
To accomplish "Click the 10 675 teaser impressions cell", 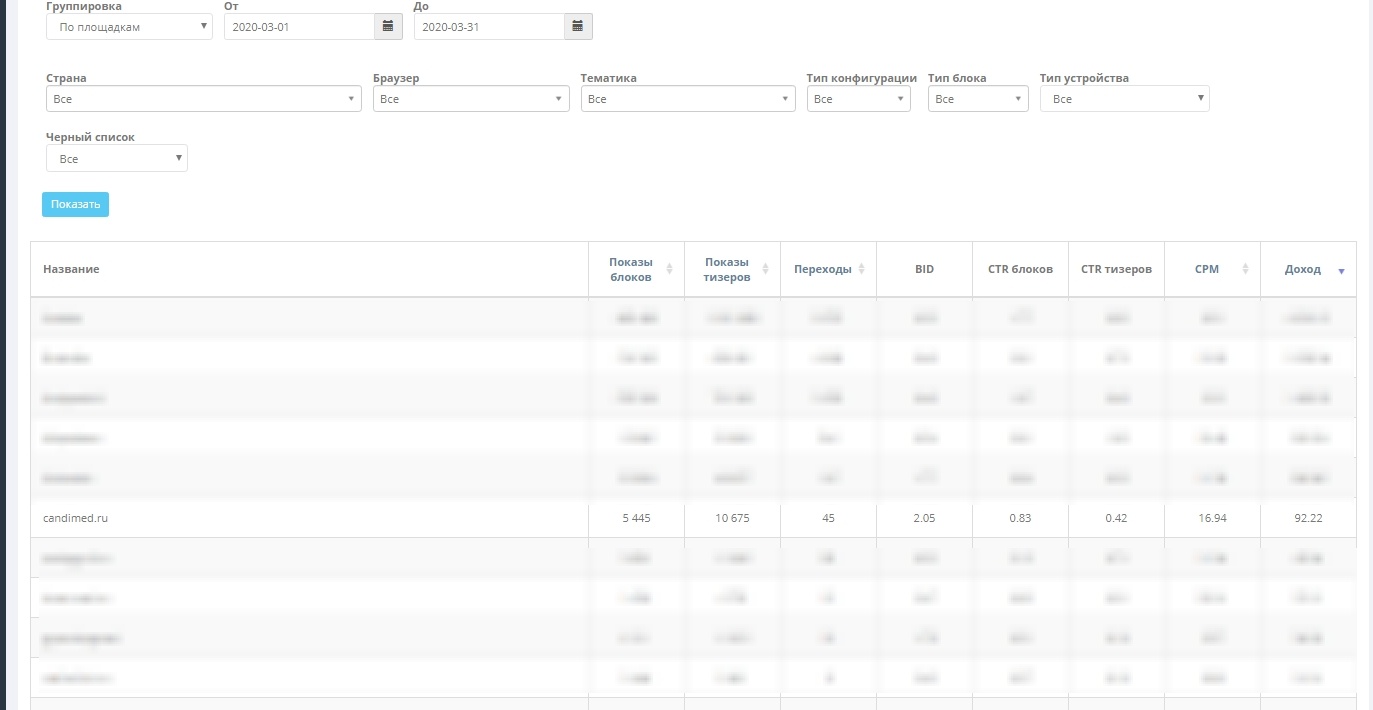I will (732, 518).
